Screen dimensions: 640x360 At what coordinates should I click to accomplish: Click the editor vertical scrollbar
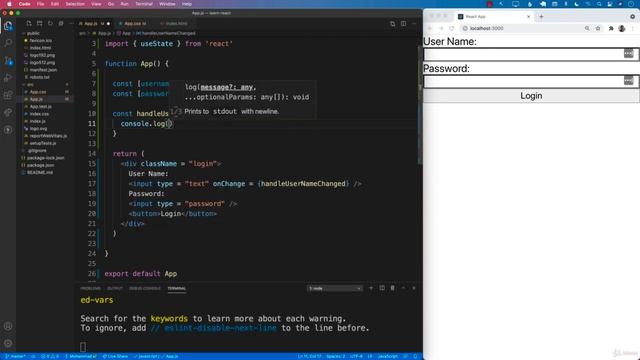tap(420, 105)
